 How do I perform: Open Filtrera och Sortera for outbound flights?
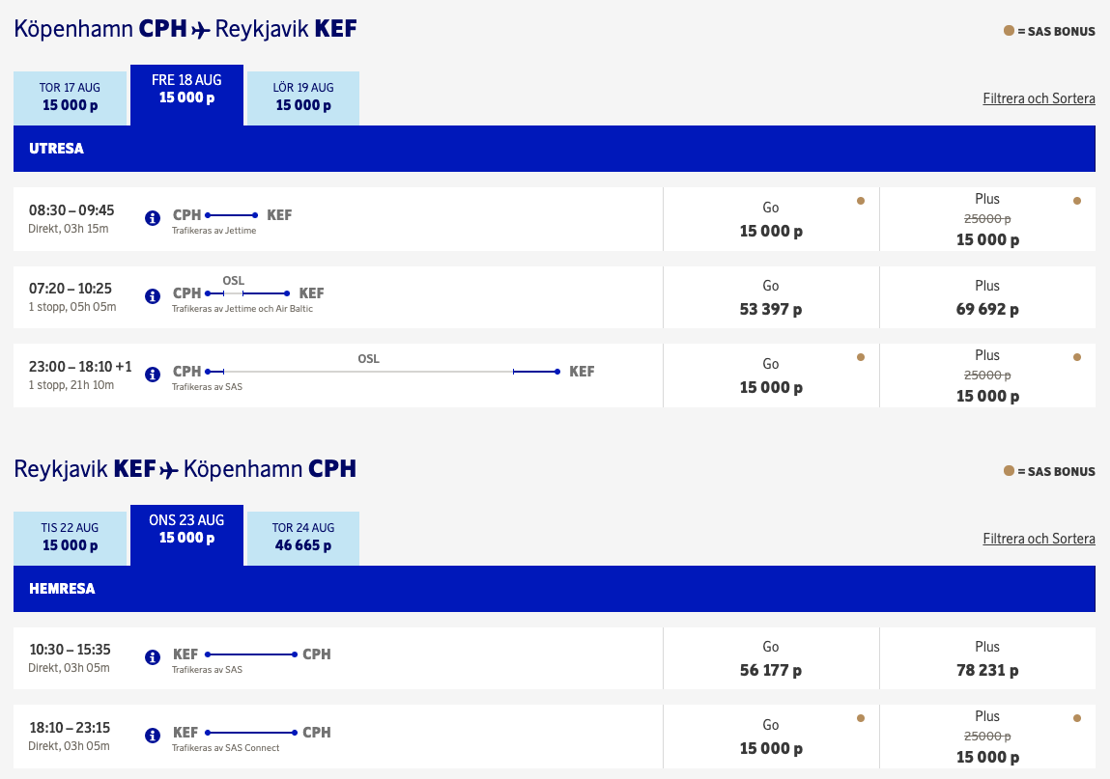pos(1039,98)
